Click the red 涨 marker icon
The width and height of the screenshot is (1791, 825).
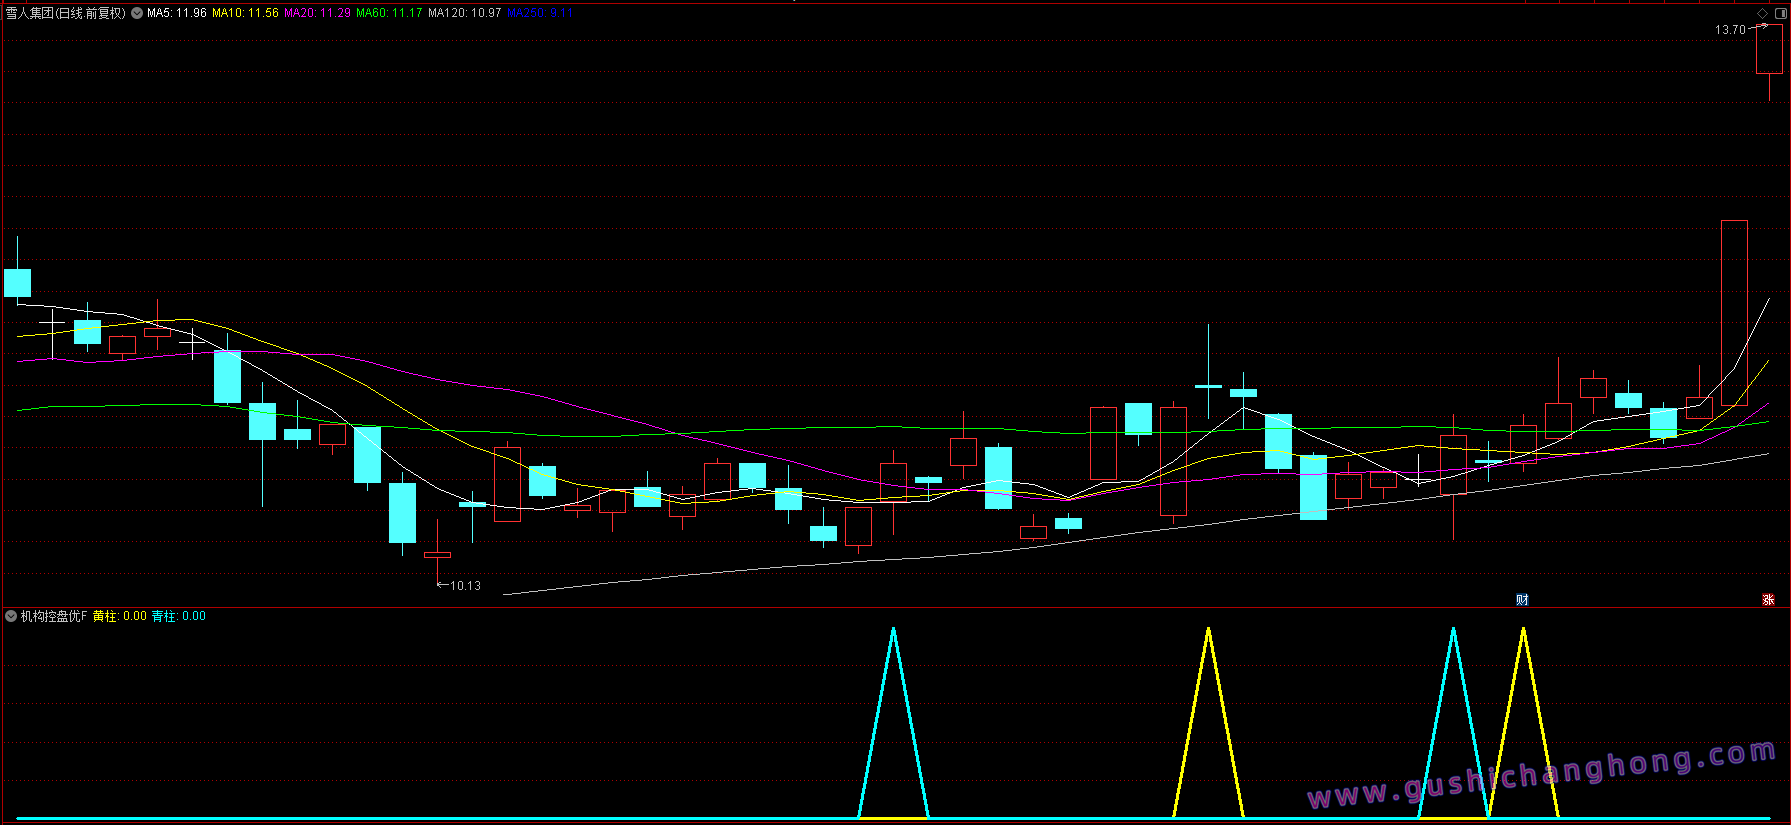1768,600
